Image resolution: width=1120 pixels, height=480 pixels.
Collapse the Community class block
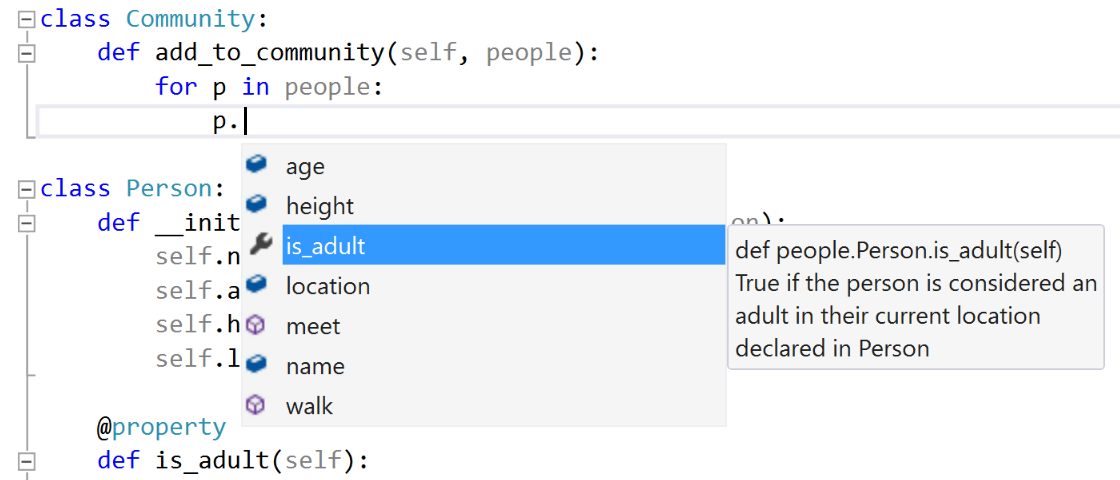(x=27, y=19)
